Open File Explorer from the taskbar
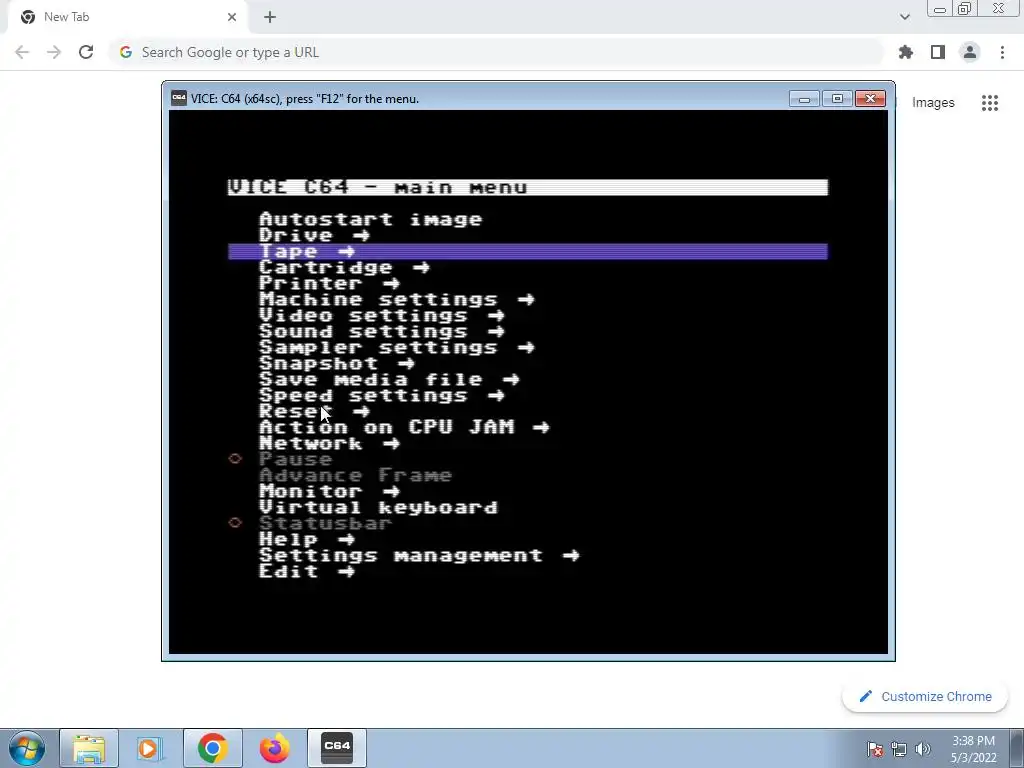The image size is (1024, 768). [89, 748]
